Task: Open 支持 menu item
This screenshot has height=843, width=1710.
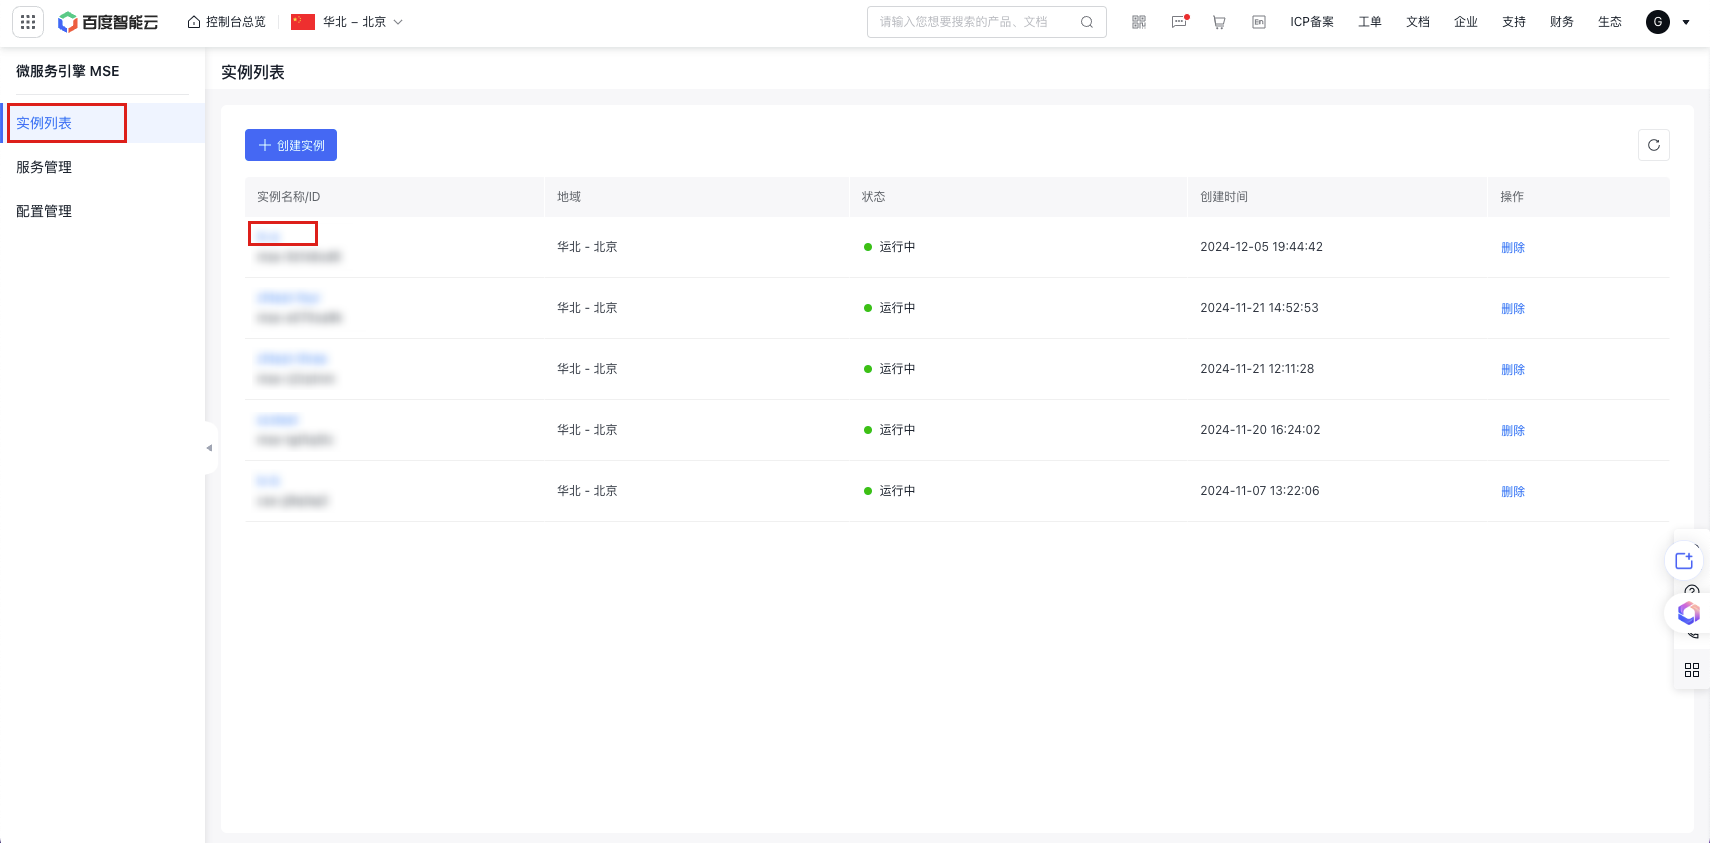Action: coord(1514,22)
